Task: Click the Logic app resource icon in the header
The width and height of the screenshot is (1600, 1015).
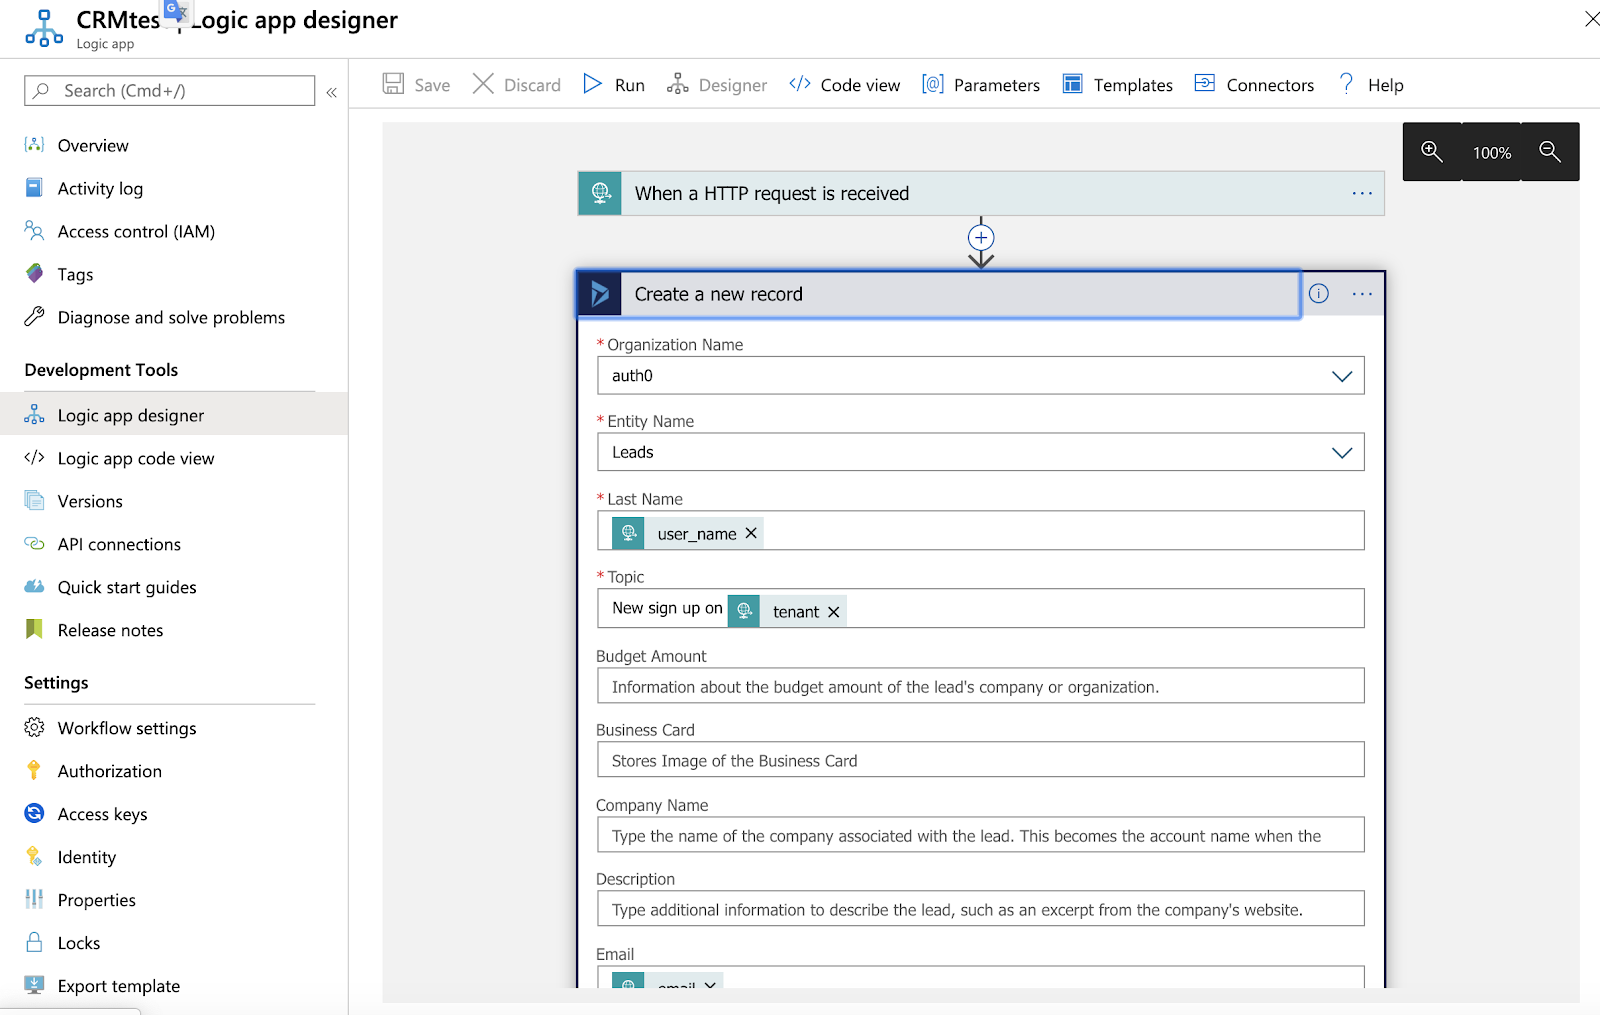Action: (x=44, y=28)
